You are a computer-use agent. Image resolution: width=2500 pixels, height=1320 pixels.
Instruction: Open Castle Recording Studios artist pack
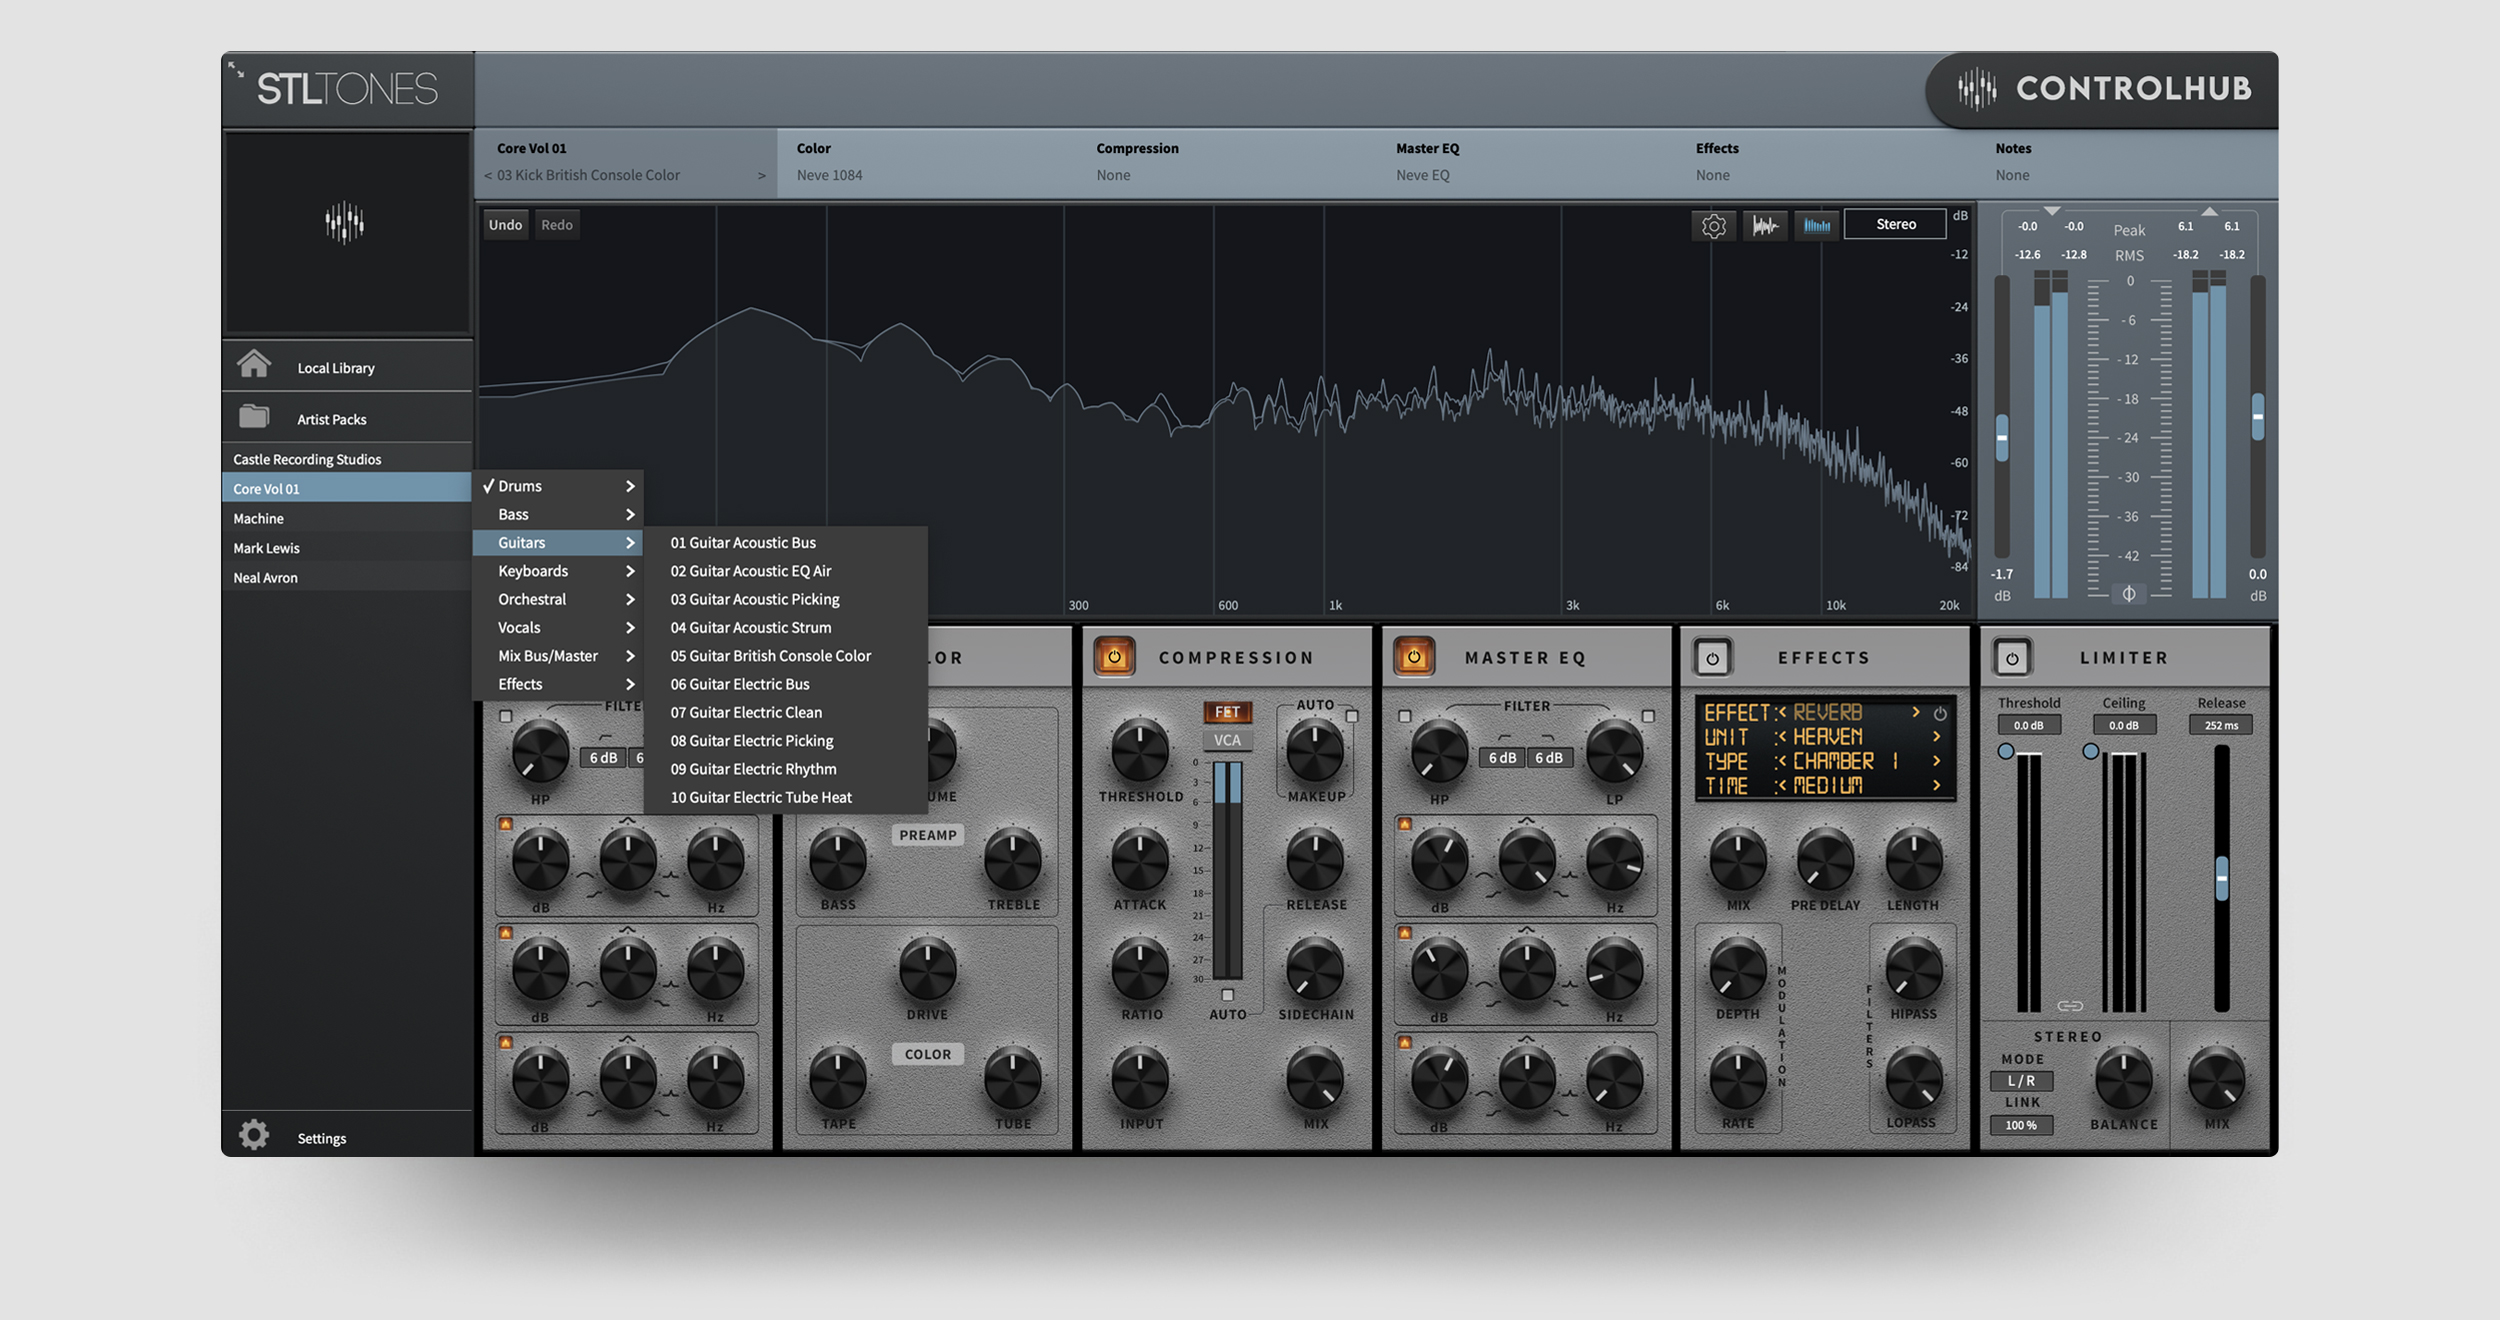tap(346, 459)
